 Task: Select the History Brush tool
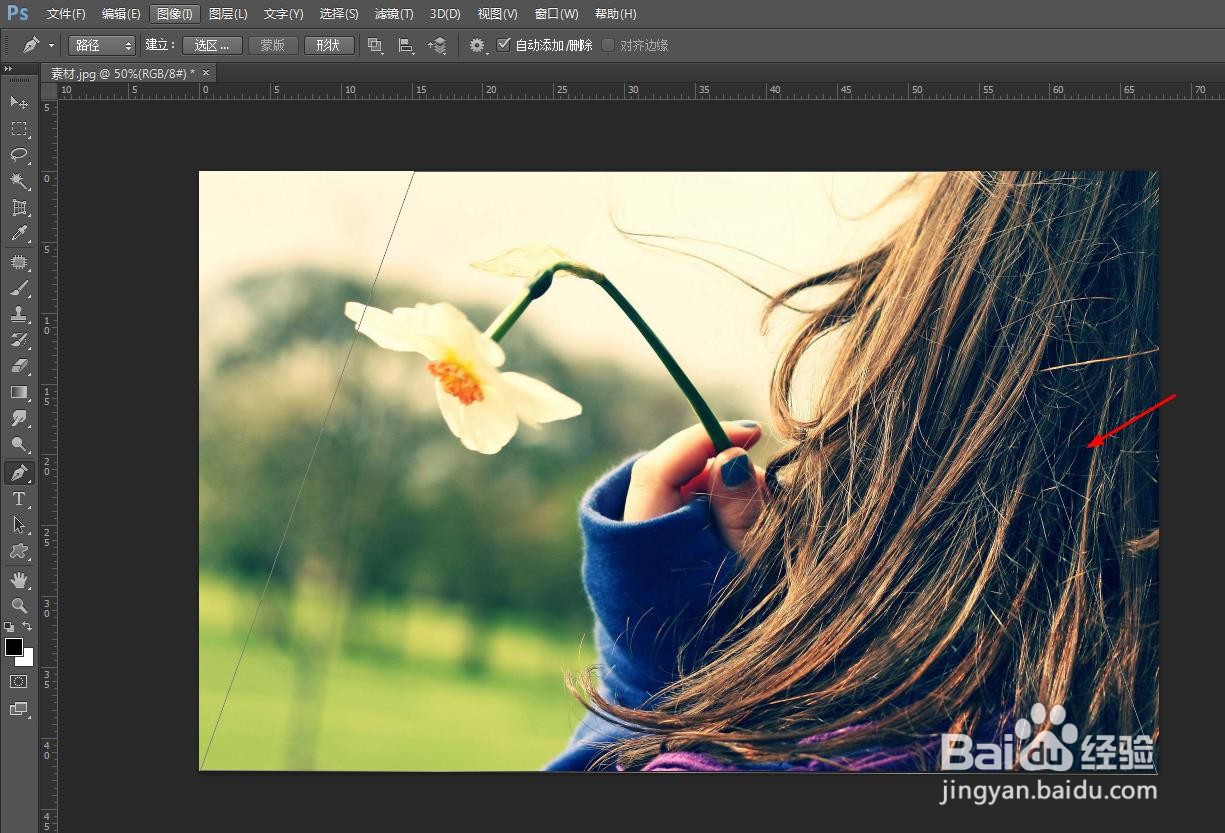click(x=19, y=340)
